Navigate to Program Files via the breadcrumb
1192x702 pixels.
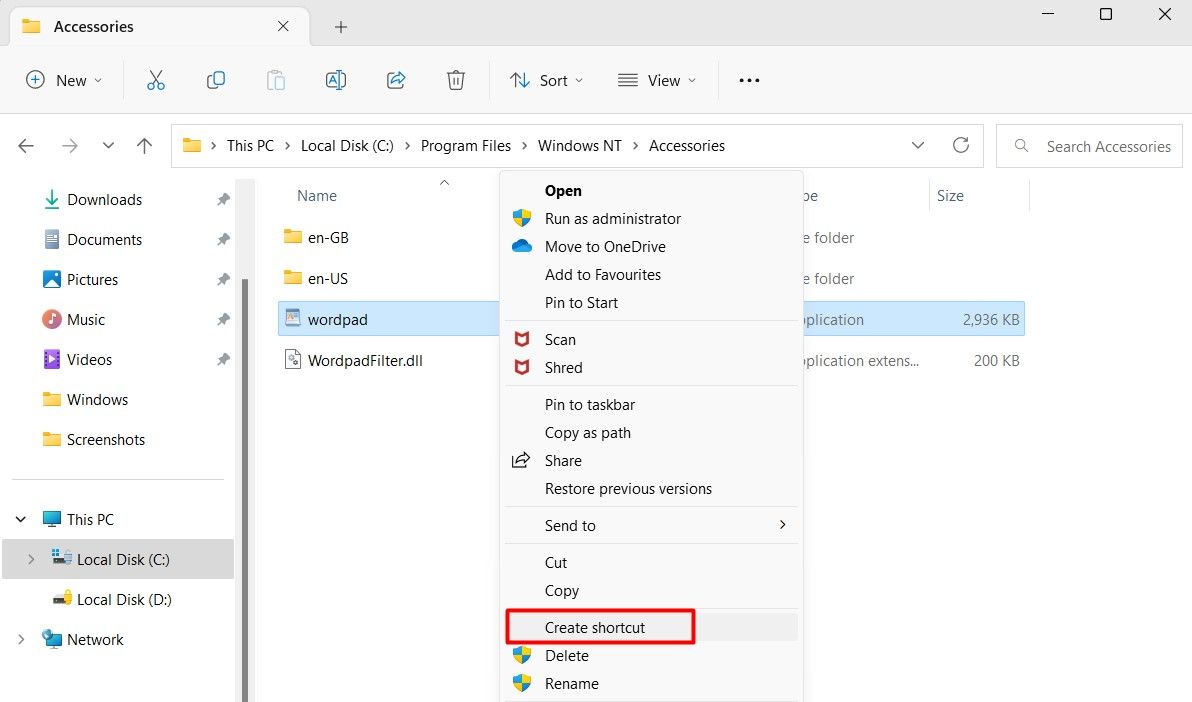pyautogui.click(x=465, y=145)
